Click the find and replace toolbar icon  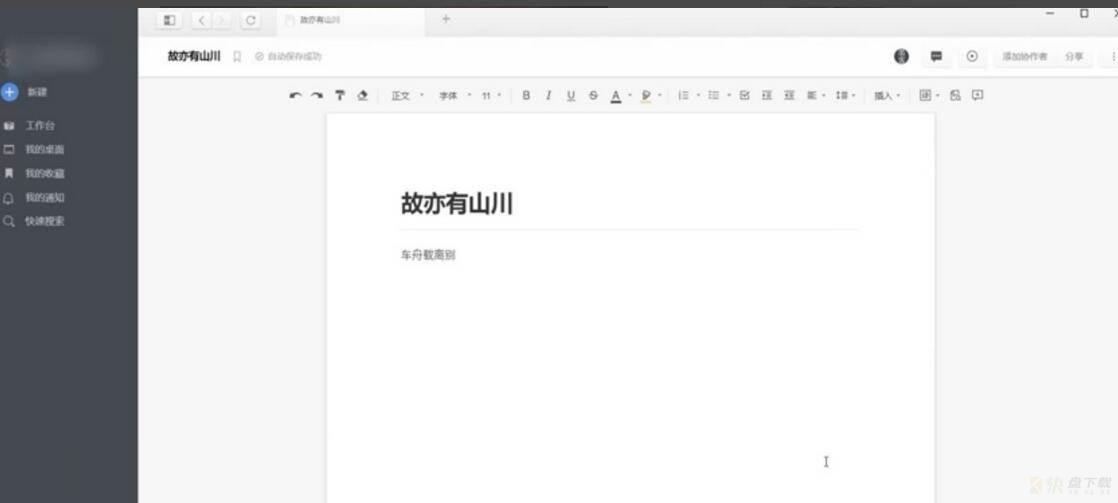pos(955,95)
